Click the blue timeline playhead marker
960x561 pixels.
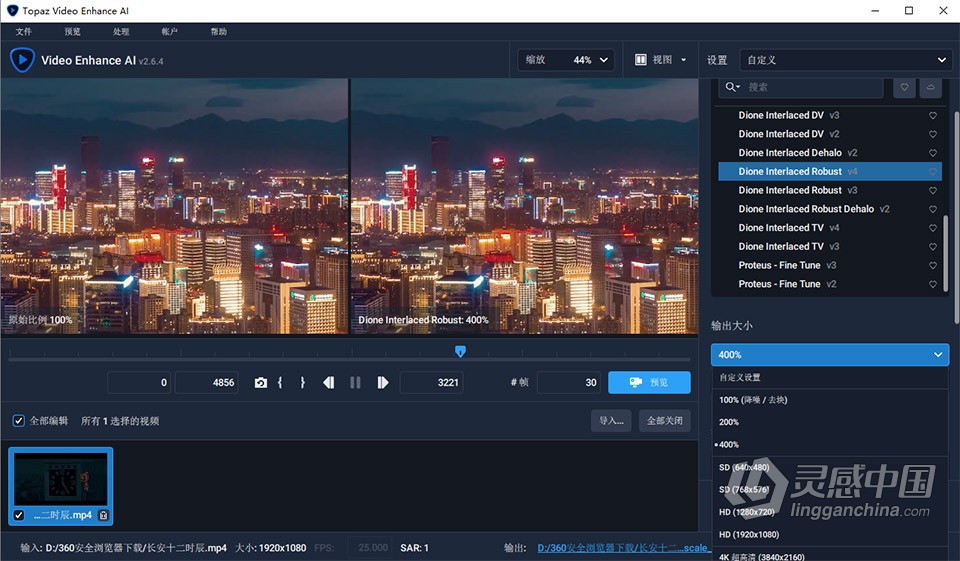(x=460, y=351)
